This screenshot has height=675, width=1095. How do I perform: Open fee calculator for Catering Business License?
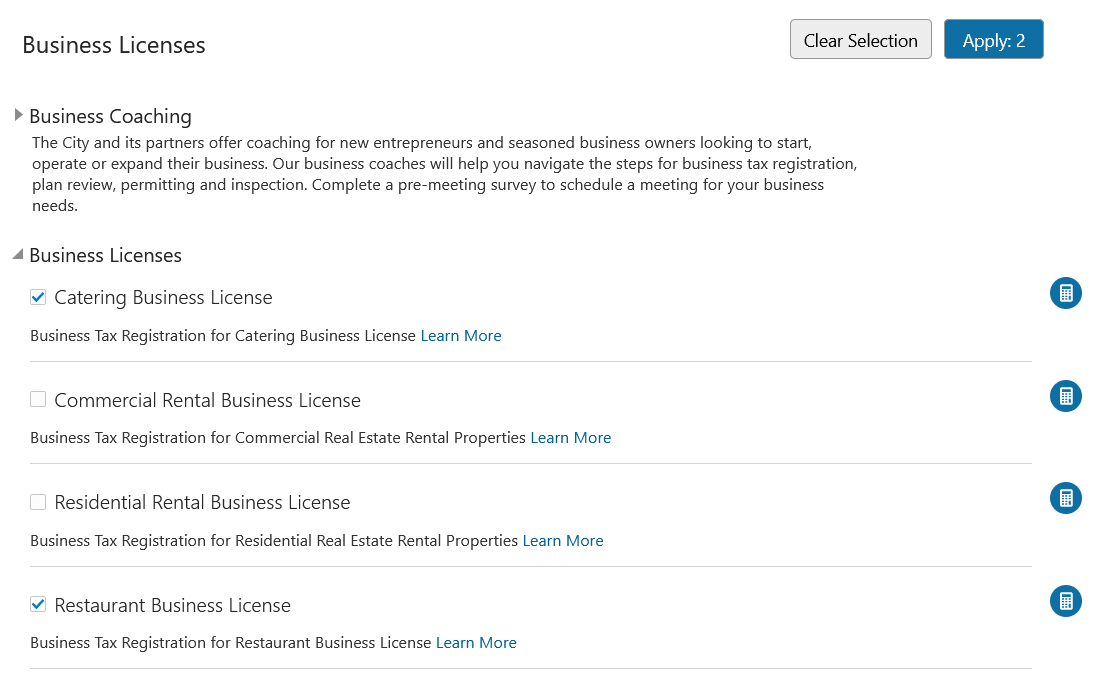coord(1065,293)
